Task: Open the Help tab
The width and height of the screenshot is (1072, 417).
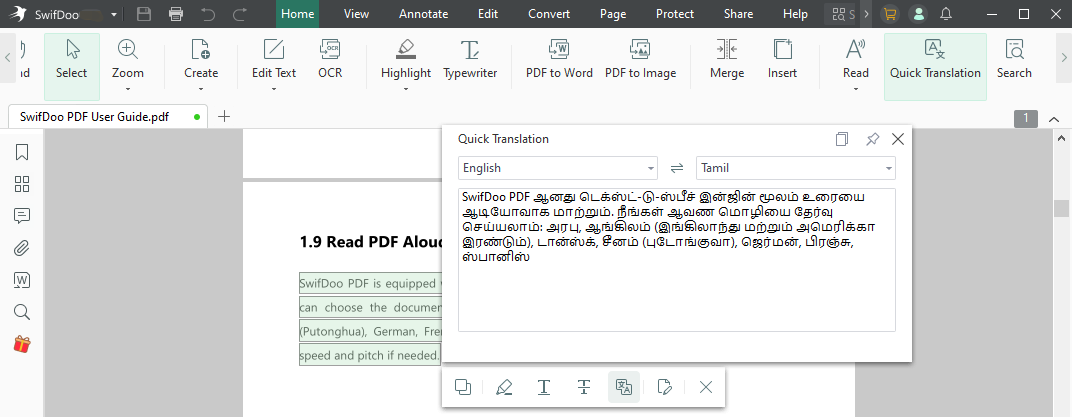Action: tap(795, 14)
